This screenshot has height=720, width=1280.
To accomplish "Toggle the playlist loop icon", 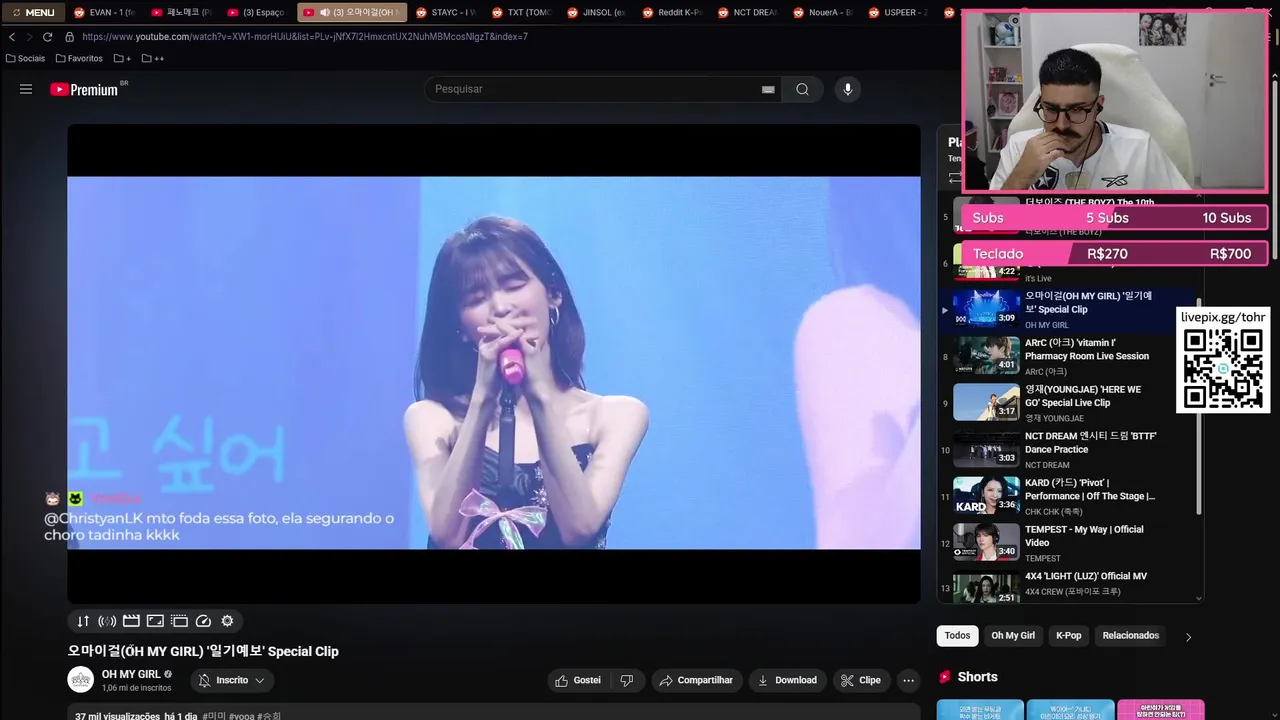I will click(x=954, y=178).
